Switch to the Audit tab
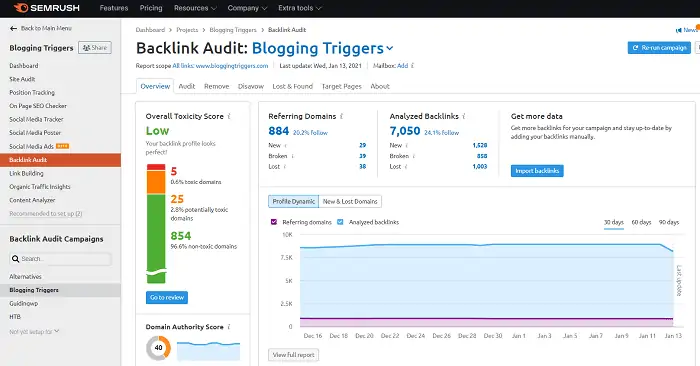The image size is (700, 366). click(x=187, y=86)
